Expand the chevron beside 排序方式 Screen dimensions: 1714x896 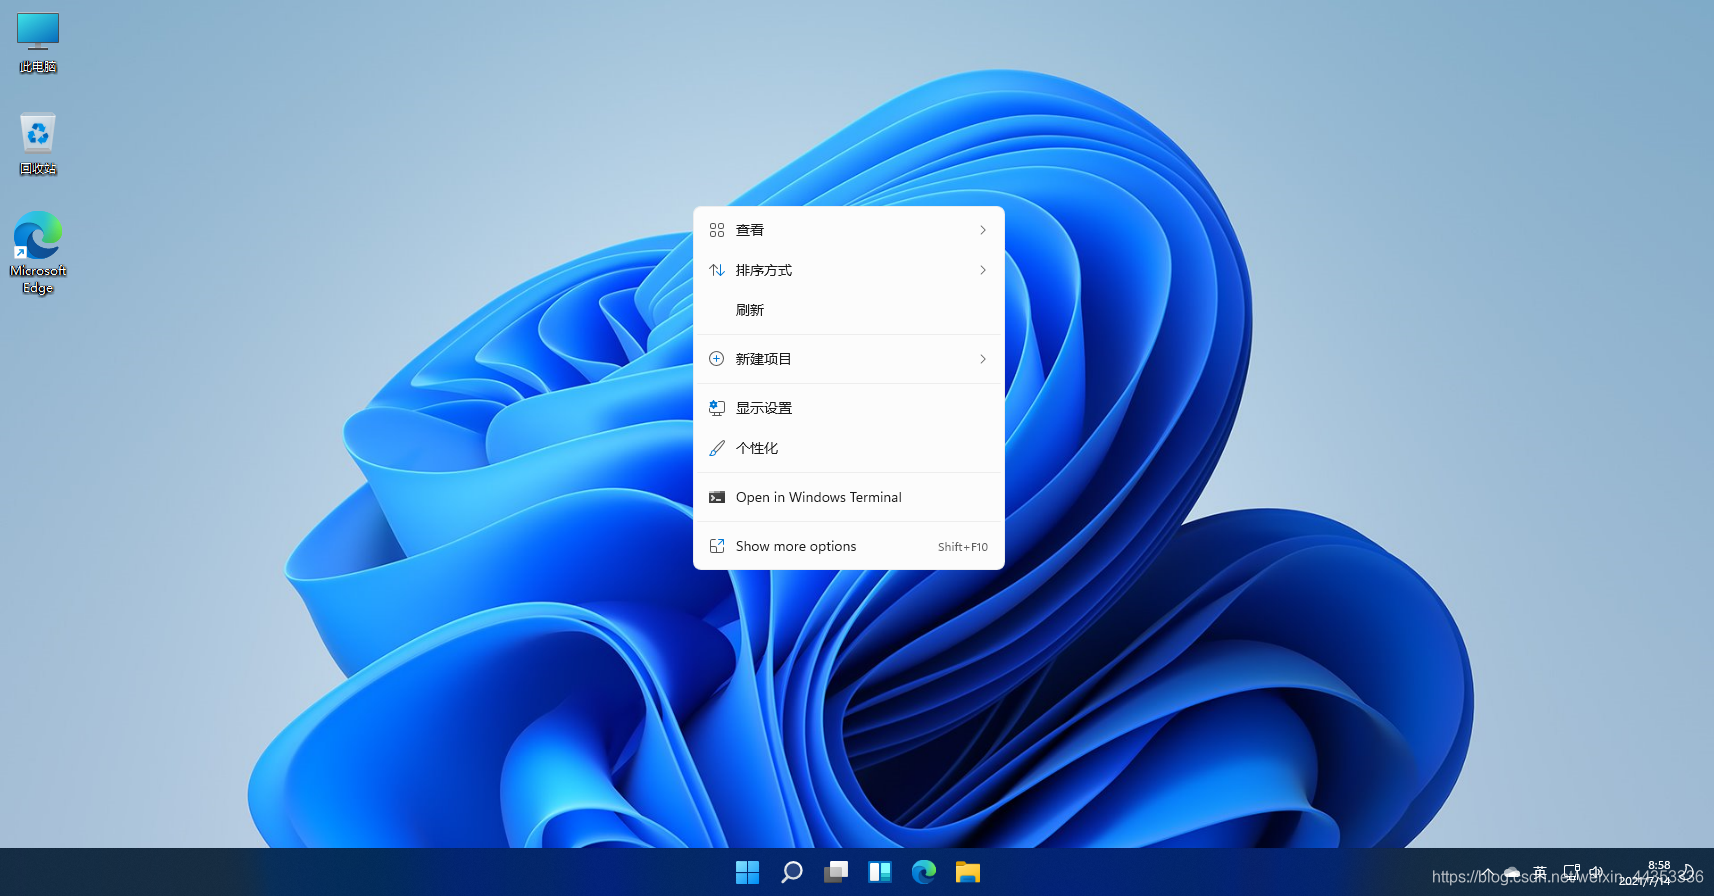(983, 270)
